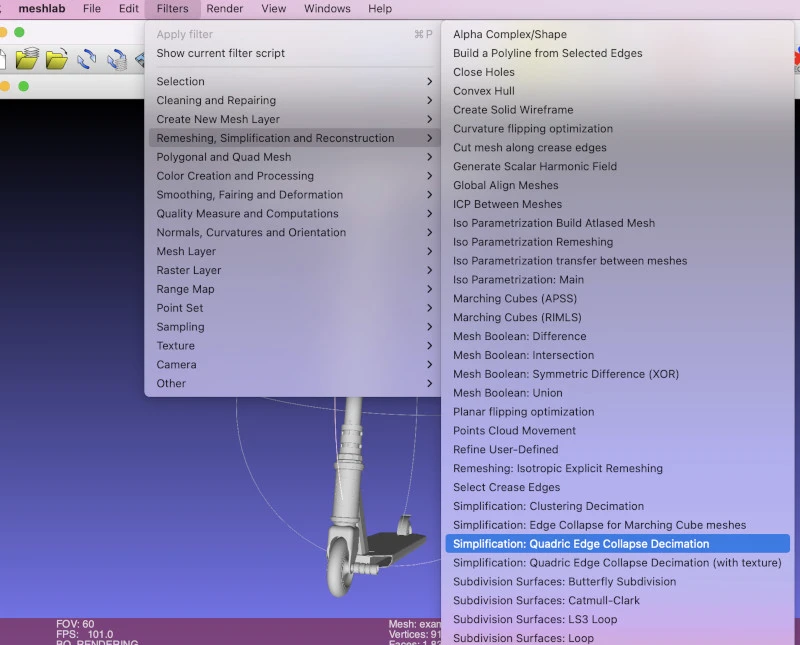Choose Subdivision Surfaces: Butterfly Subdivision

point(617,582)
